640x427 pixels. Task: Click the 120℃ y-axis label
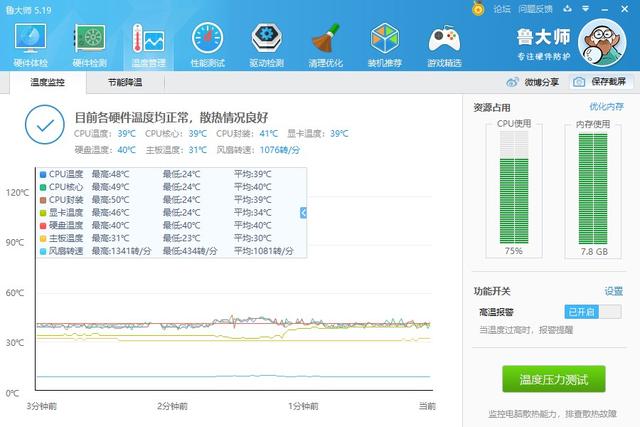click(x=18, y=192)
